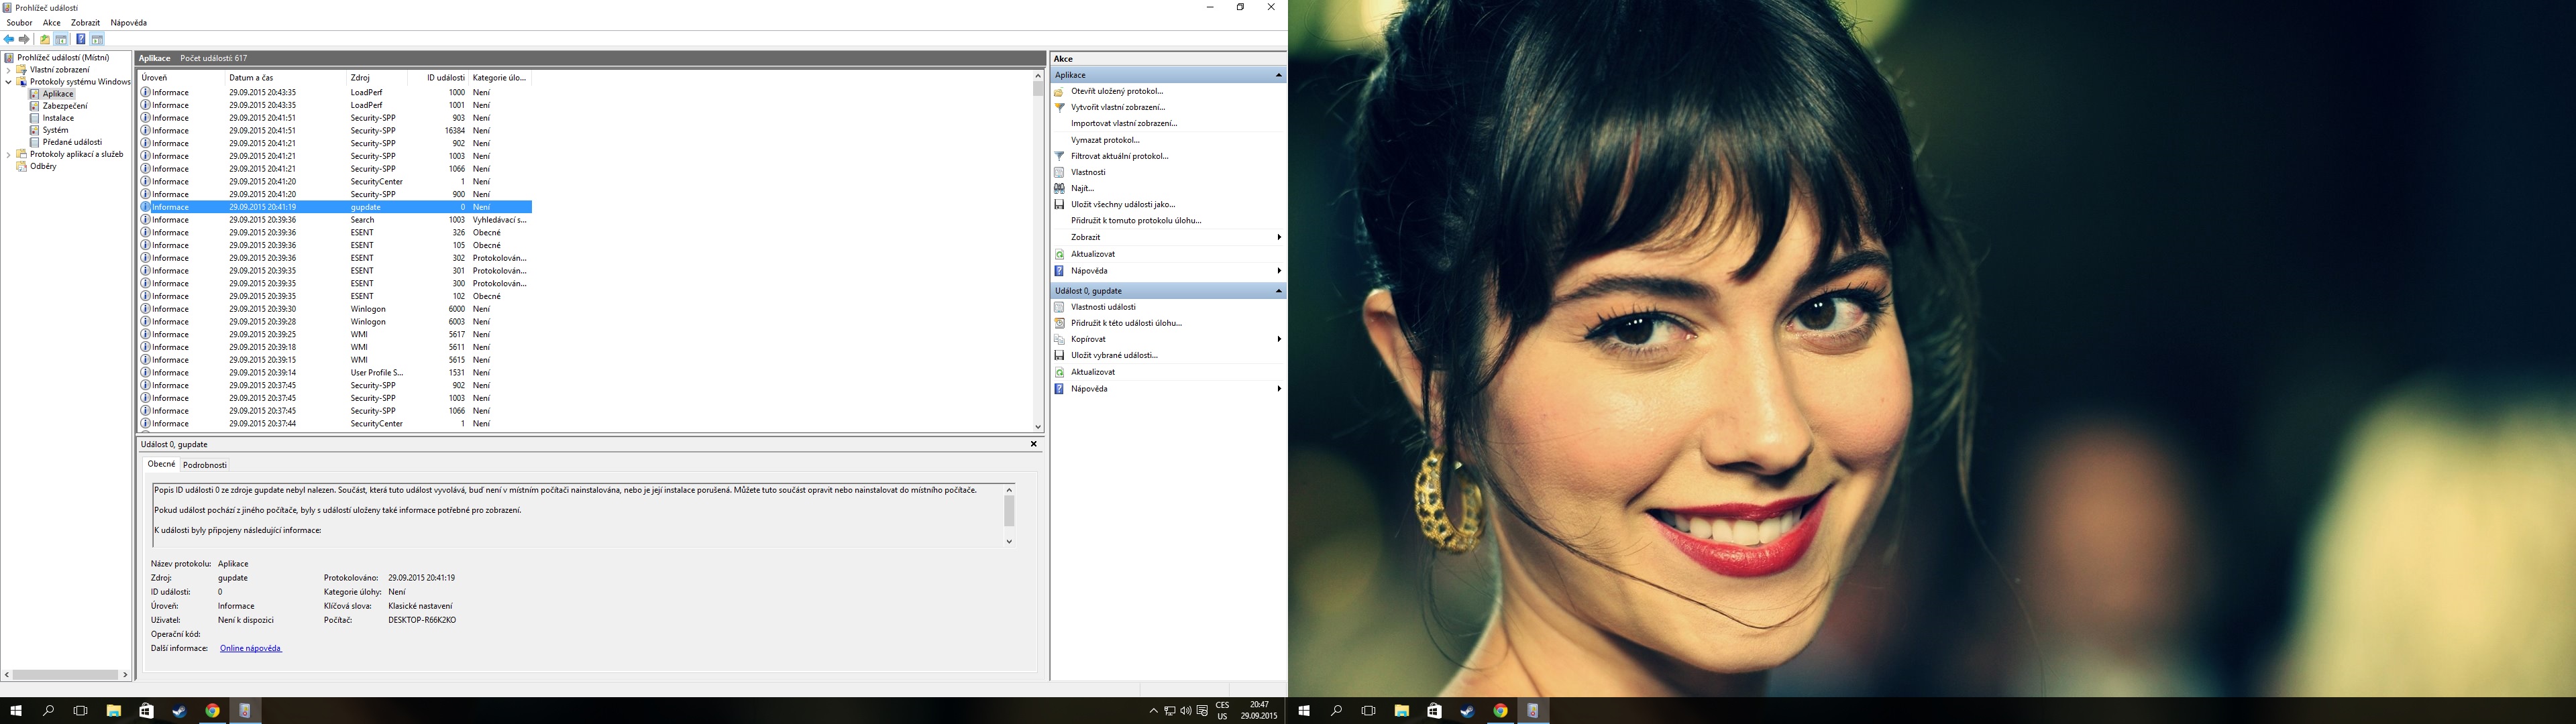Click the Filtrovat aktuální protokol funnel icon
The image size is (2576, 724).
click(1060, 156)
